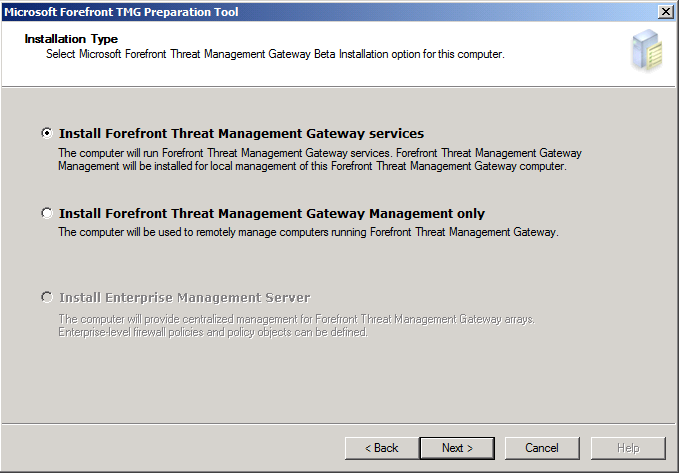Proceed by clicking the Next button
The image size is (679, 473).
(x=457, y=448)
